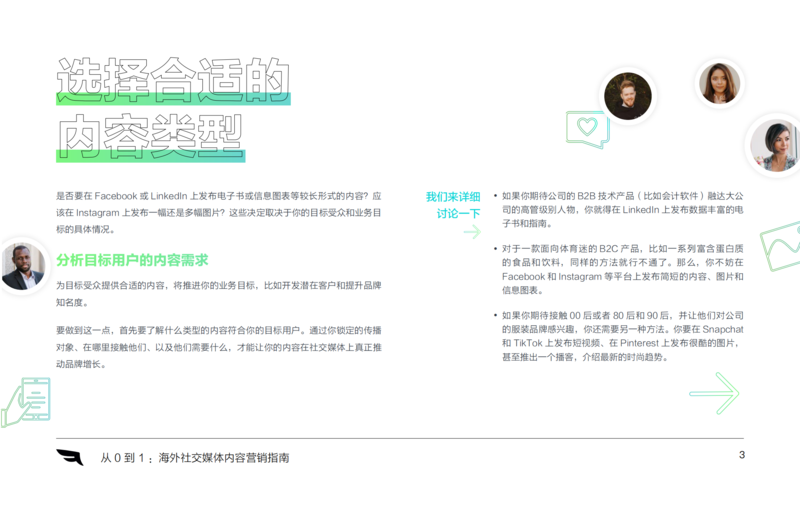This screenshot has width=800, height=505.
Task: Click the wing logo in the footer
Action: [x=70, y=457]
